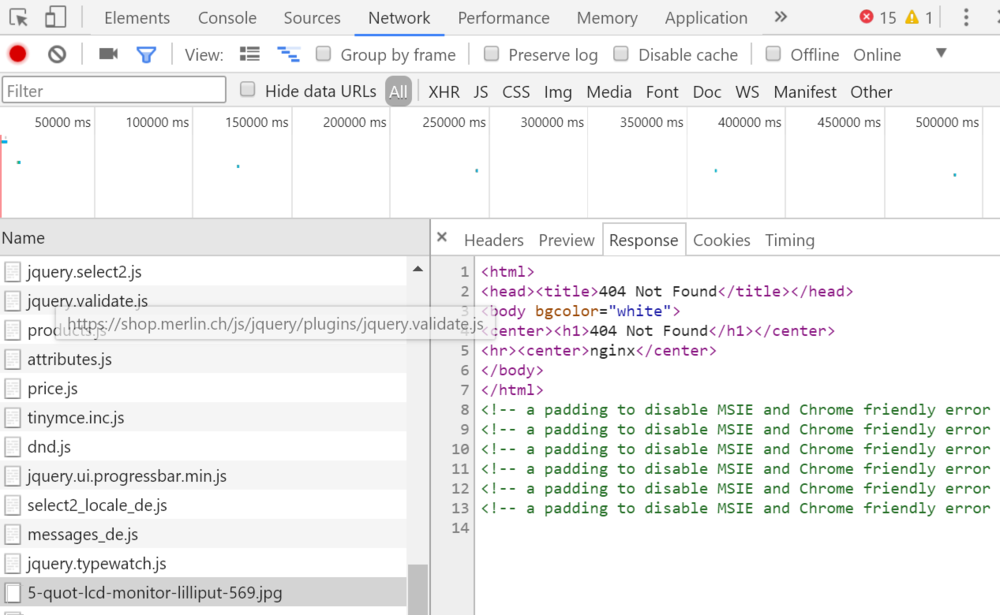Click the capture screenshots camera icon
This screenshot has width=1000, height=615.
click(x=108, y=54)
